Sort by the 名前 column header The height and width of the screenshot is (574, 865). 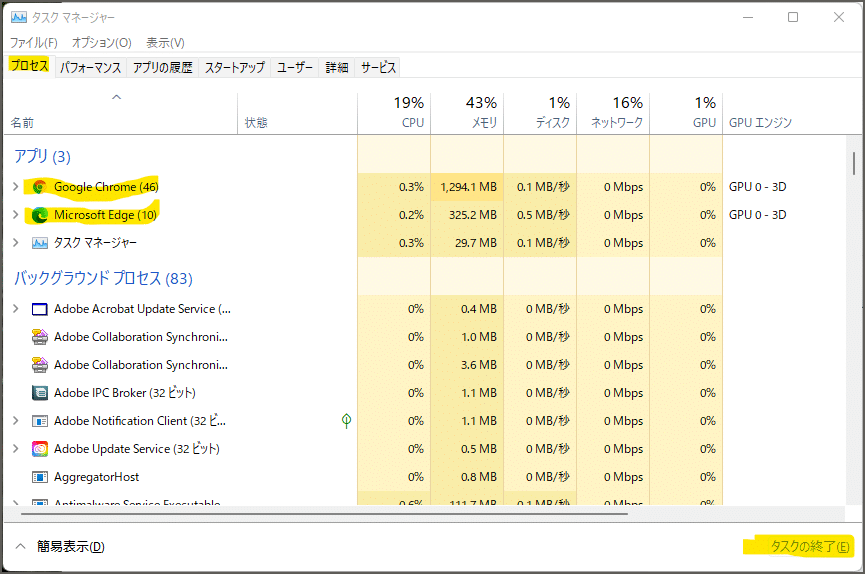pos(120,114)
